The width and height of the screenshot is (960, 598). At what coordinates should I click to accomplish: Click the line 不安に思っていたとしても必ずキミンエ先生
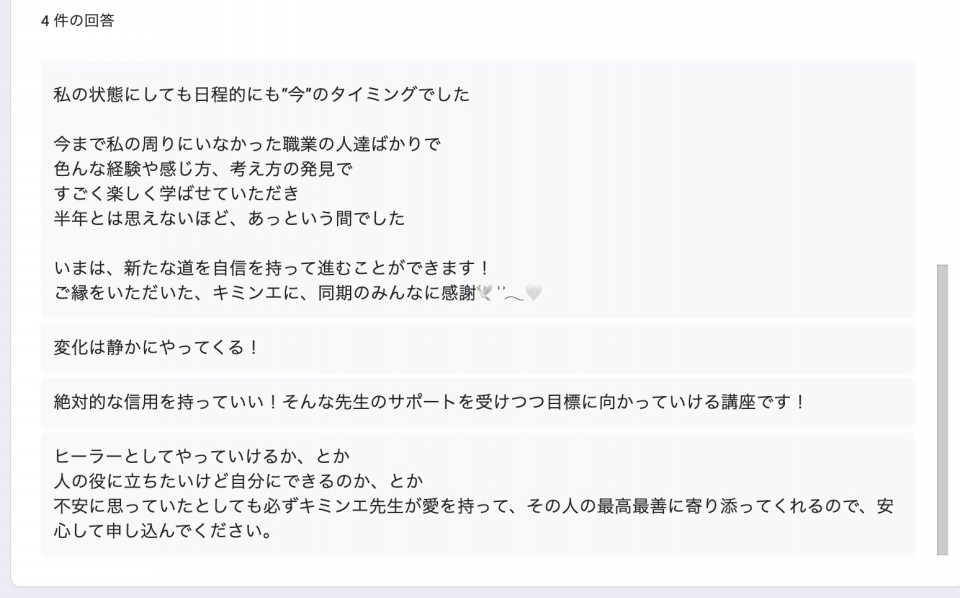pos(474,506)
